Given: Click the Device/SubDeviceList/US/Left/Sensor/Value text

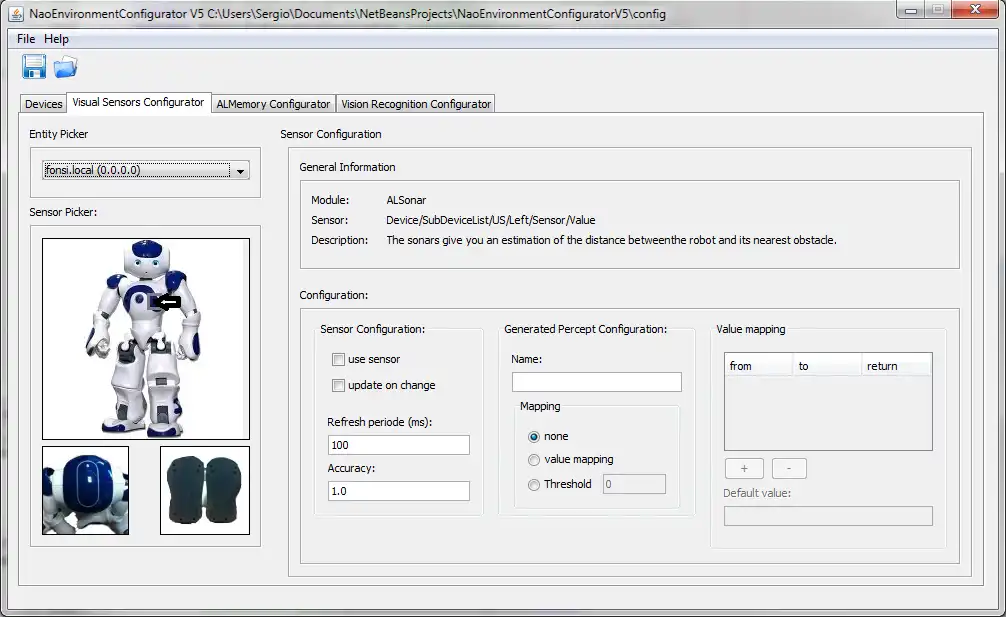Looking at the screenshot, I should tap(491, 220).
